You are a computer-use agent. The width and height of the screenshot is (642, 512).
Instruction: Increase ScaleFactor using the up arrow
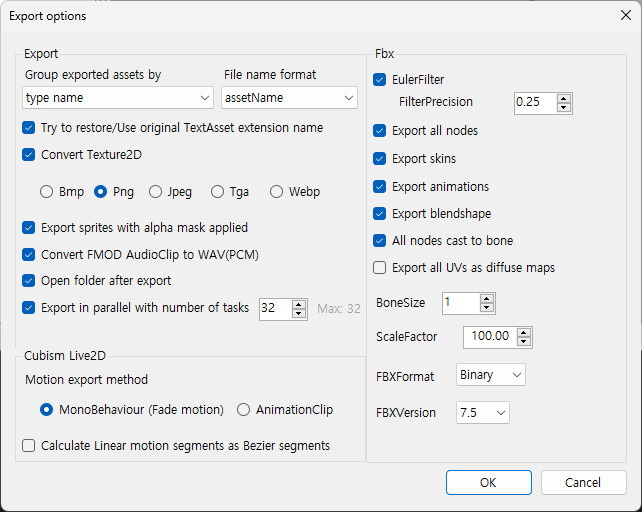[x=524, y=332]
